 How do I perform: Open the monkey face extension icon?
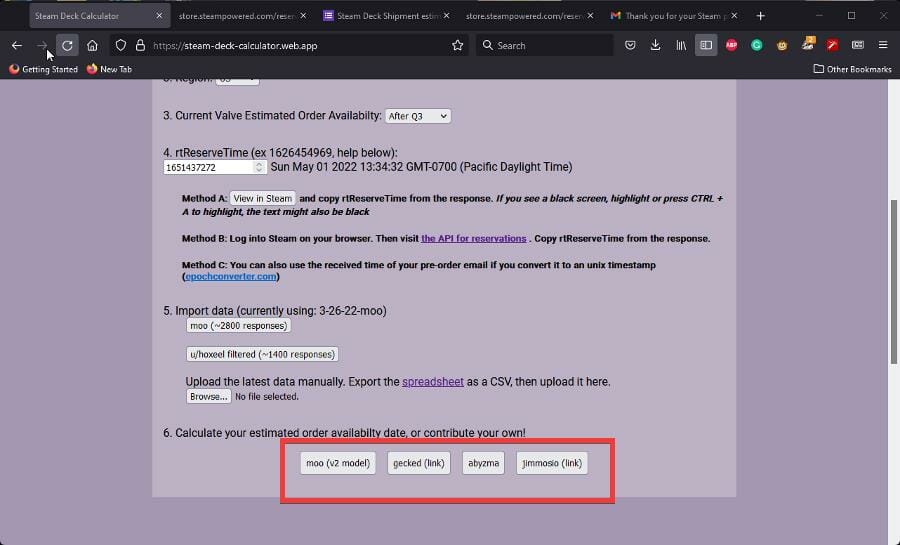tap(782, 45)
